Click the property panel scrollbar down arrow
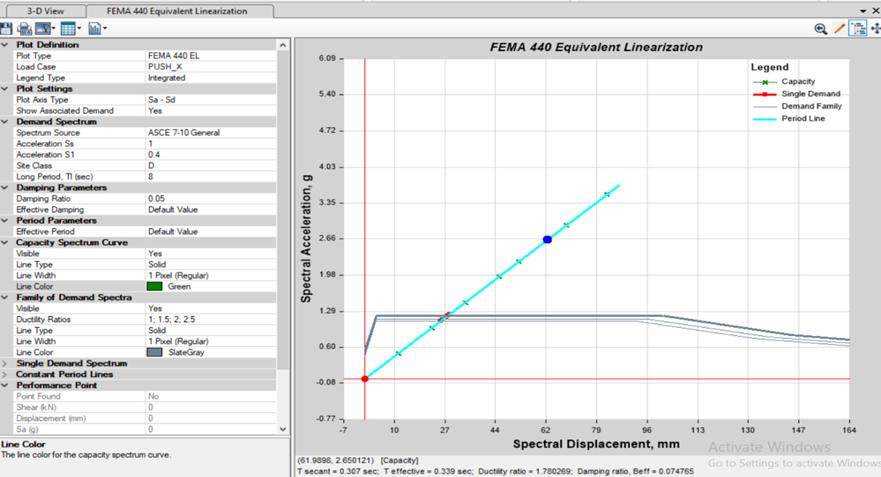Viewport: 881px width, 477px height. click(x=283, y=429)
